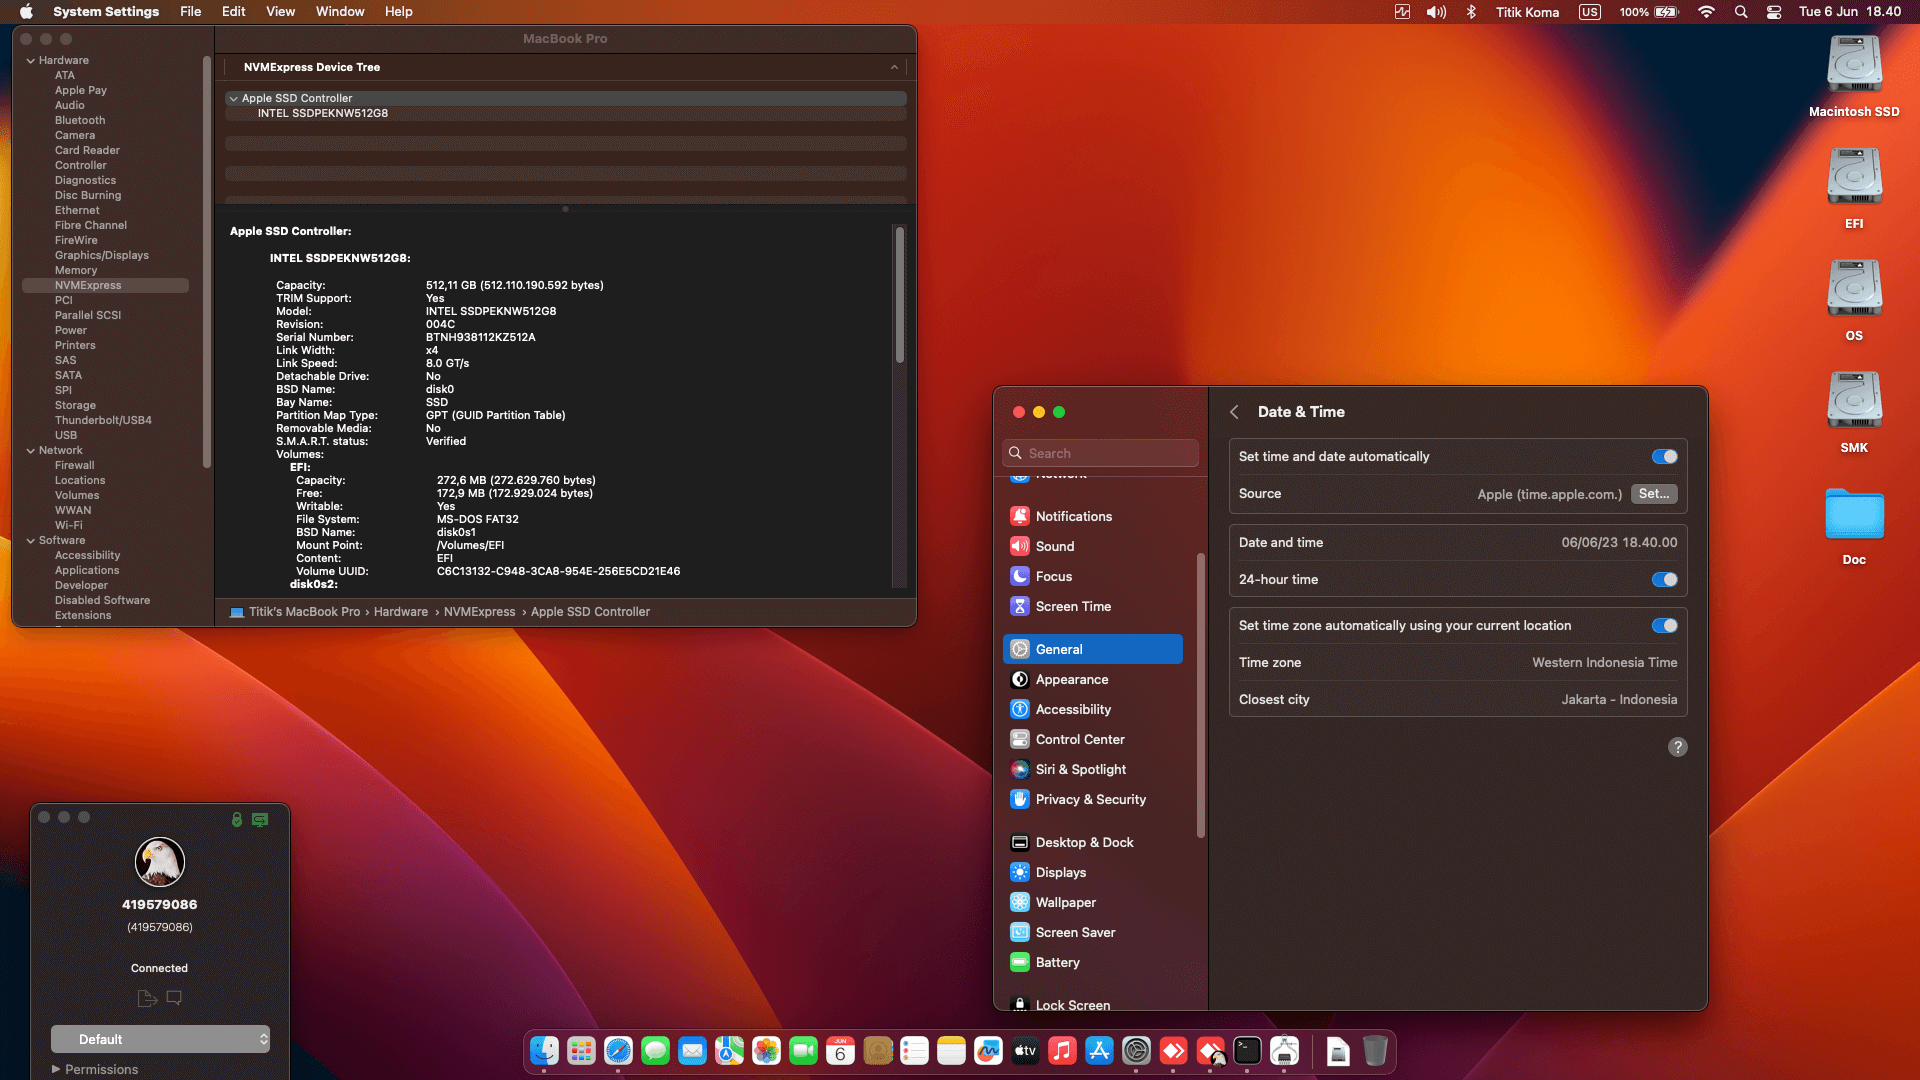The width and height of the screenshot is (1920, 1080).
Task: Open Control Center in menu bar
Action: coord(1774,12)
